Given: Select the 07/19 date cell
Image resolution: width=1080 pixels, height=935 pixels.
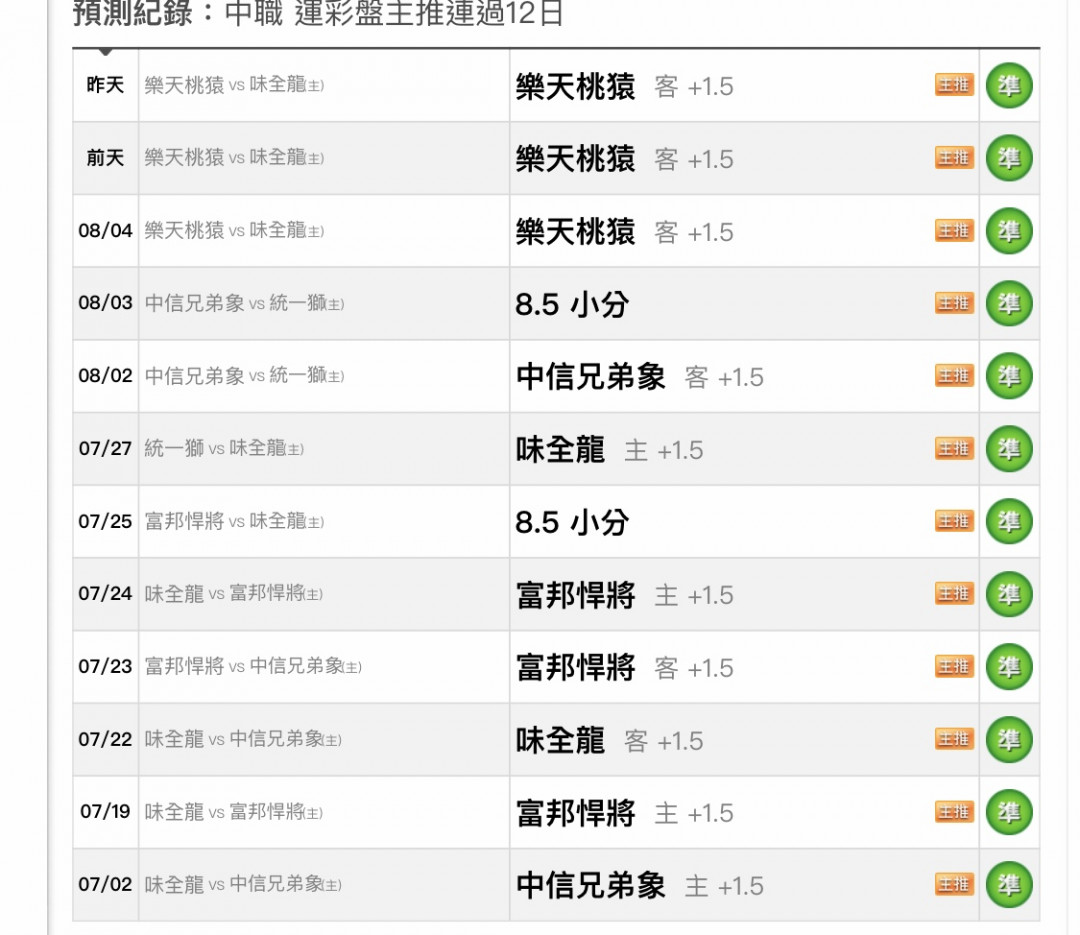Looking at the screenshot, I should (105, 812).
